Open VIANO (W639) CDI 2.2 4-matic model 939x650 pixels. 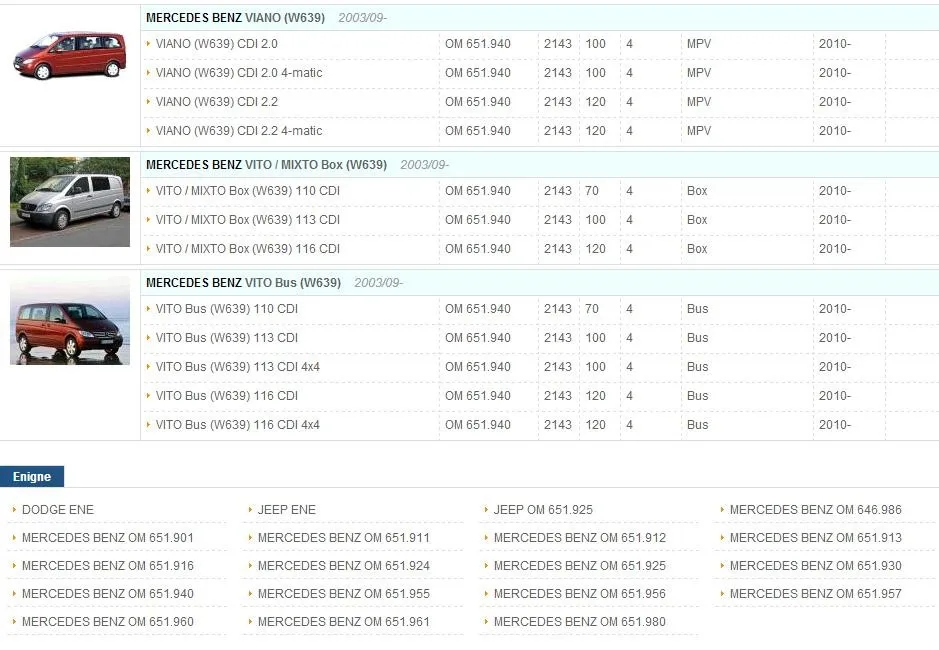239,131
